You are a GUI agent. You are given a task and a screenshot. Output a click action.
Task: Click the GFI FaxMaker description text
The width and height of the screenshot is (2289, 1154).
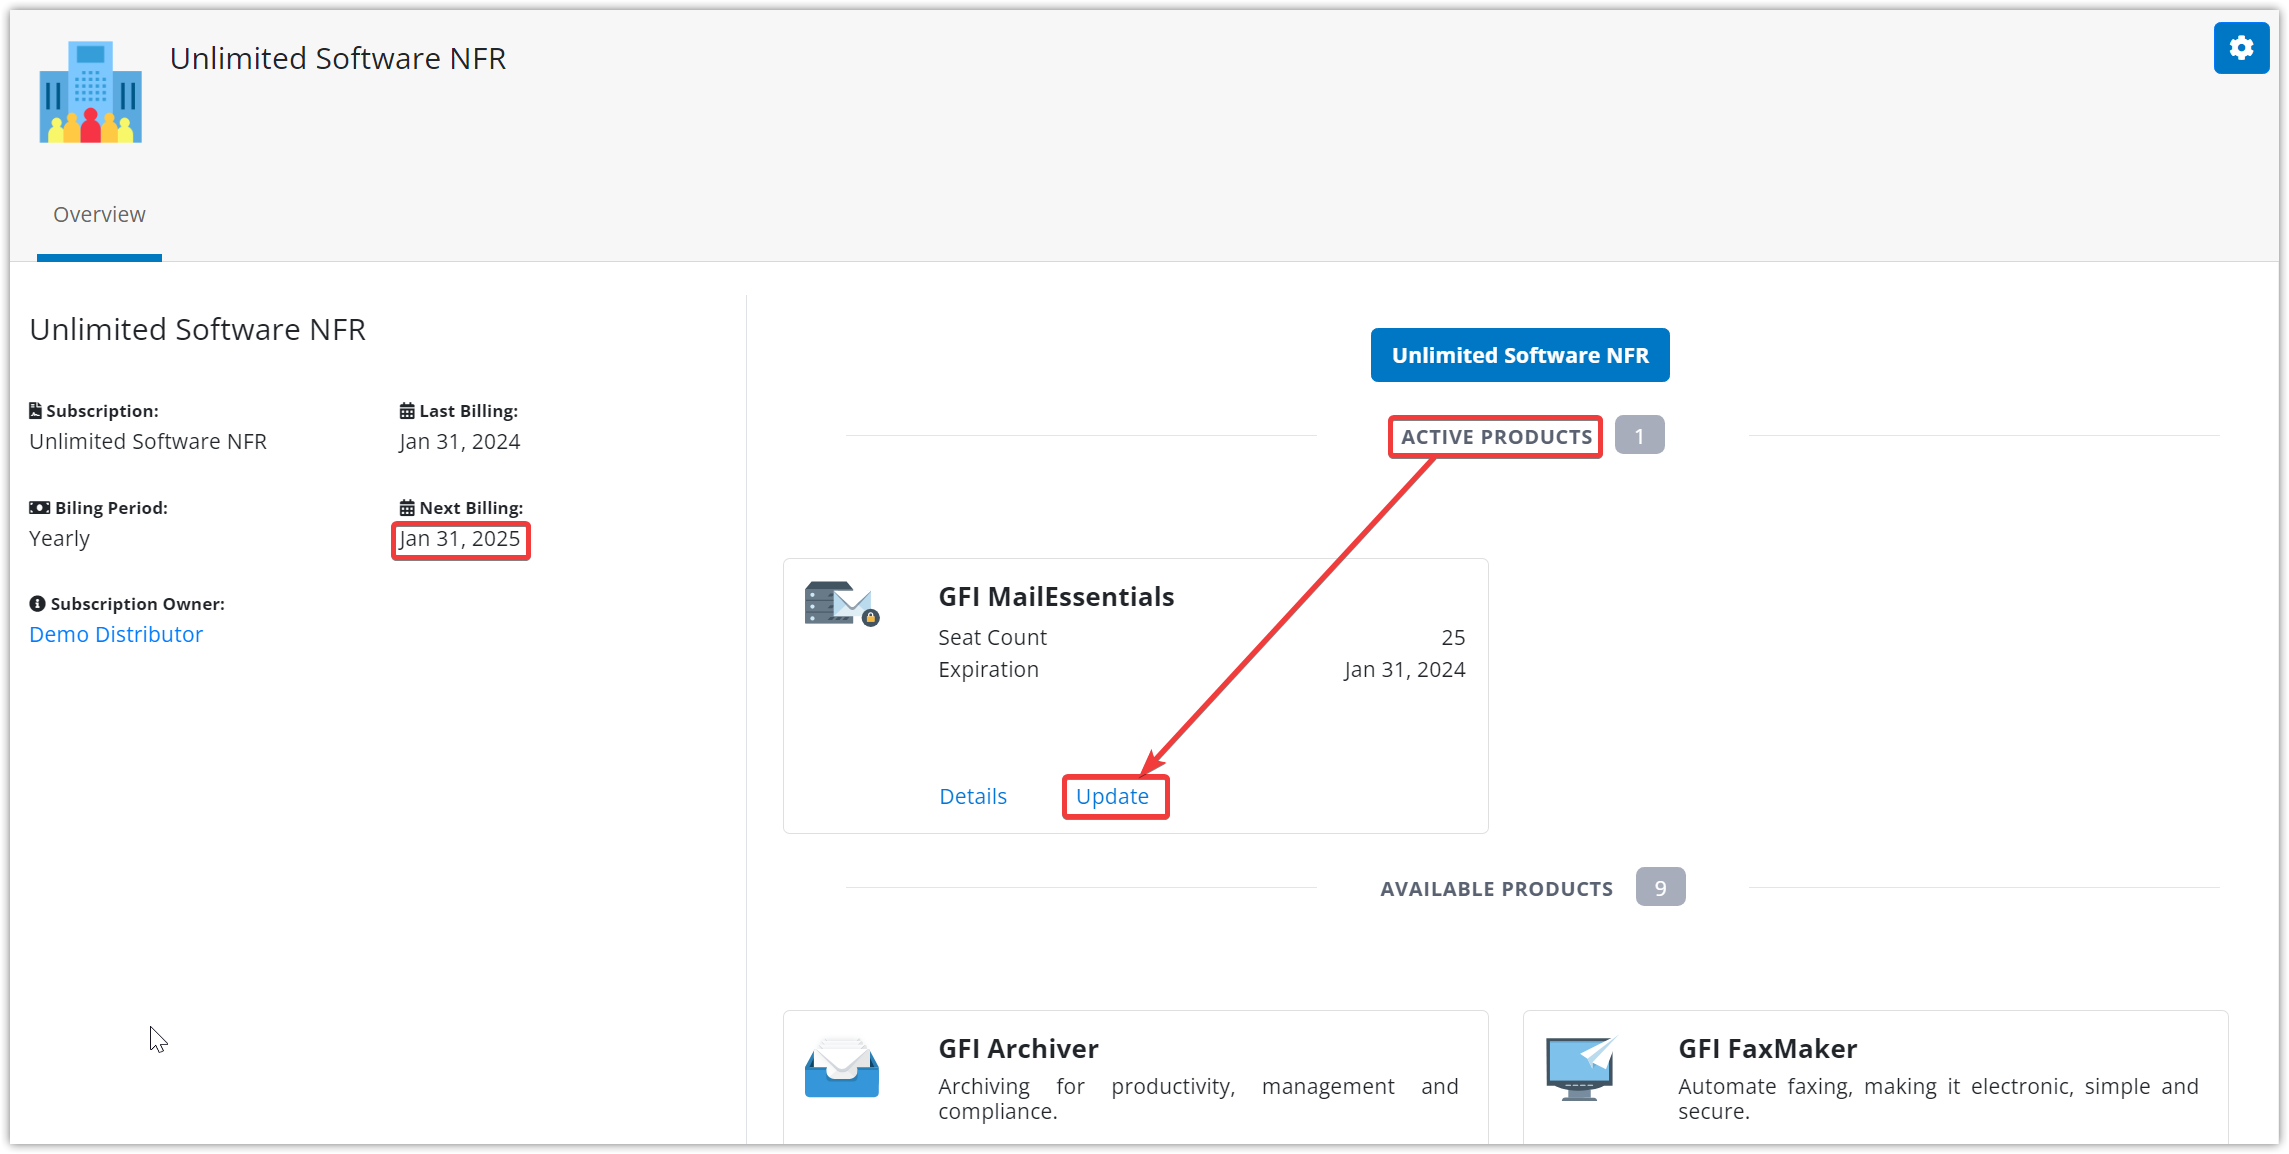1938,1098
